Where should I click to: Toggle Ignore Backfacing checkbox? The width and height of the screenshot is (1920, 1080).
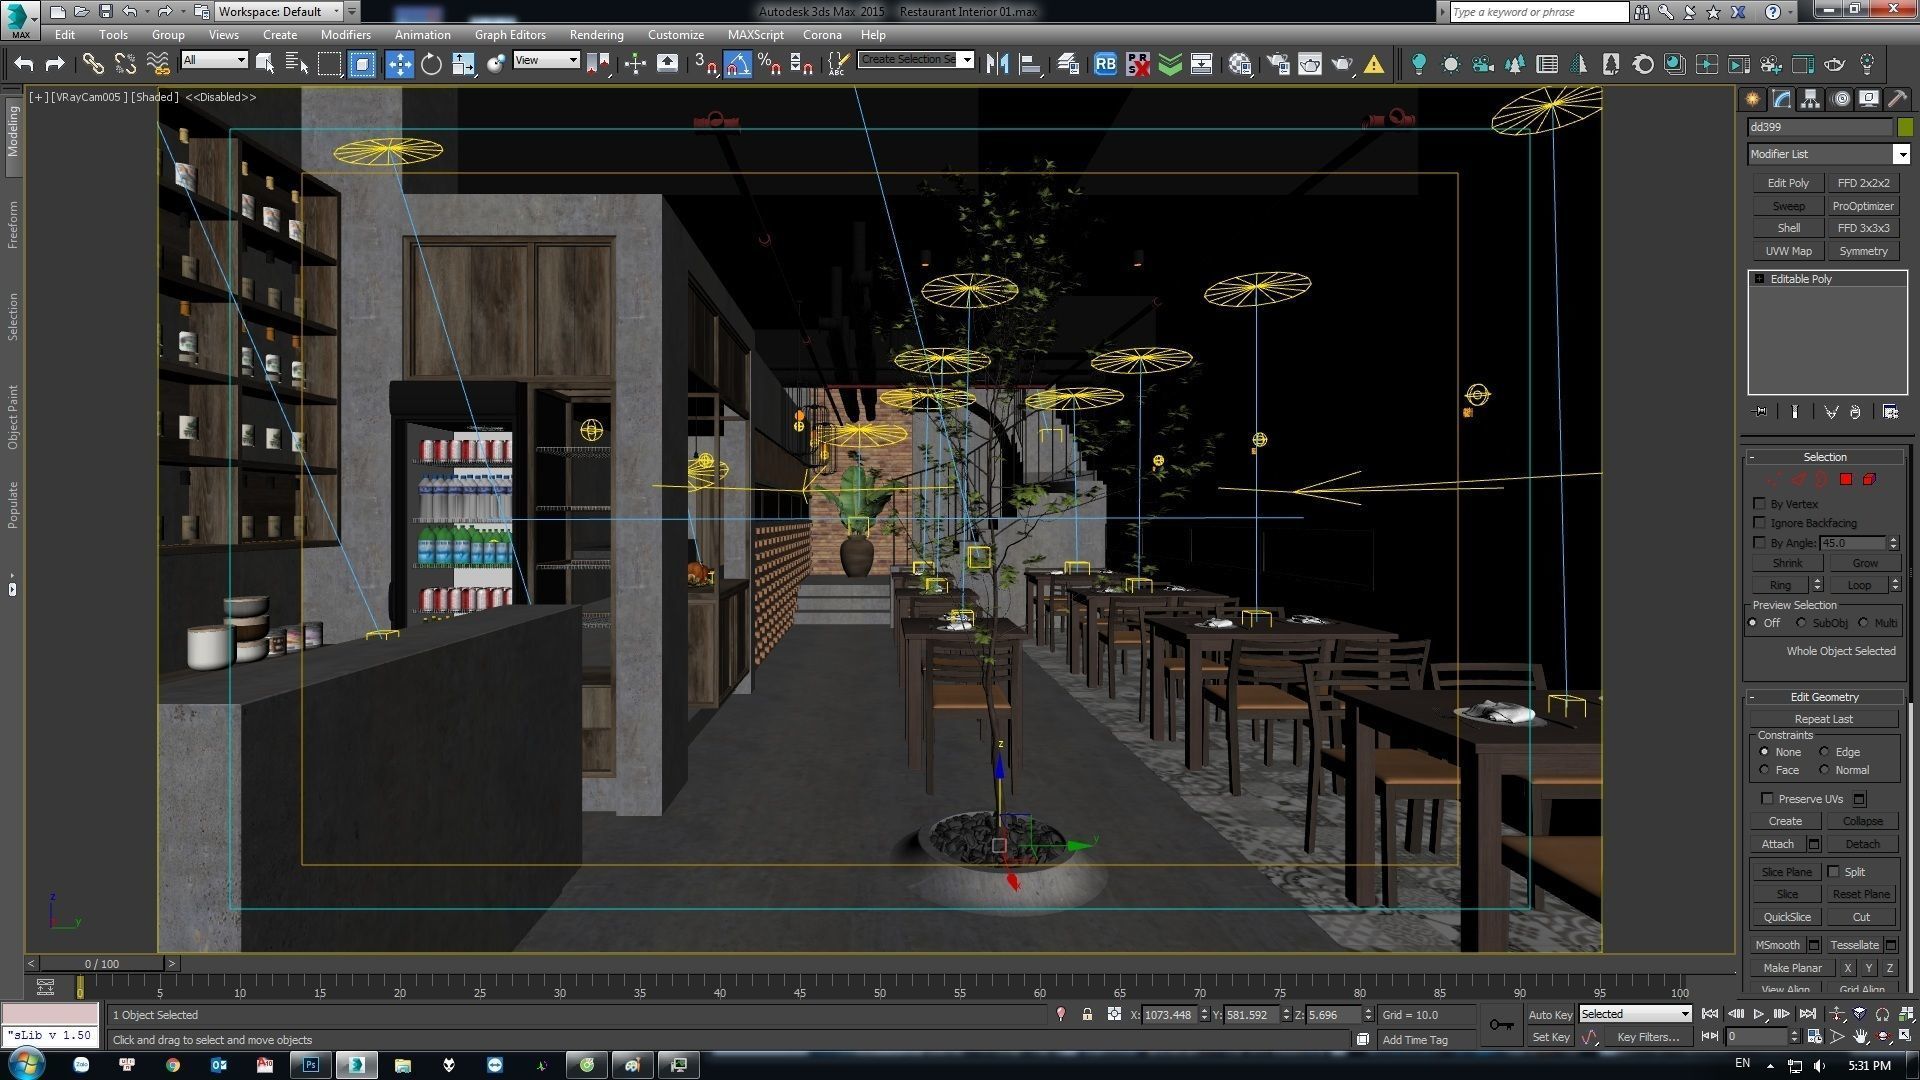pyautogui.click(x=1760, y=522)
